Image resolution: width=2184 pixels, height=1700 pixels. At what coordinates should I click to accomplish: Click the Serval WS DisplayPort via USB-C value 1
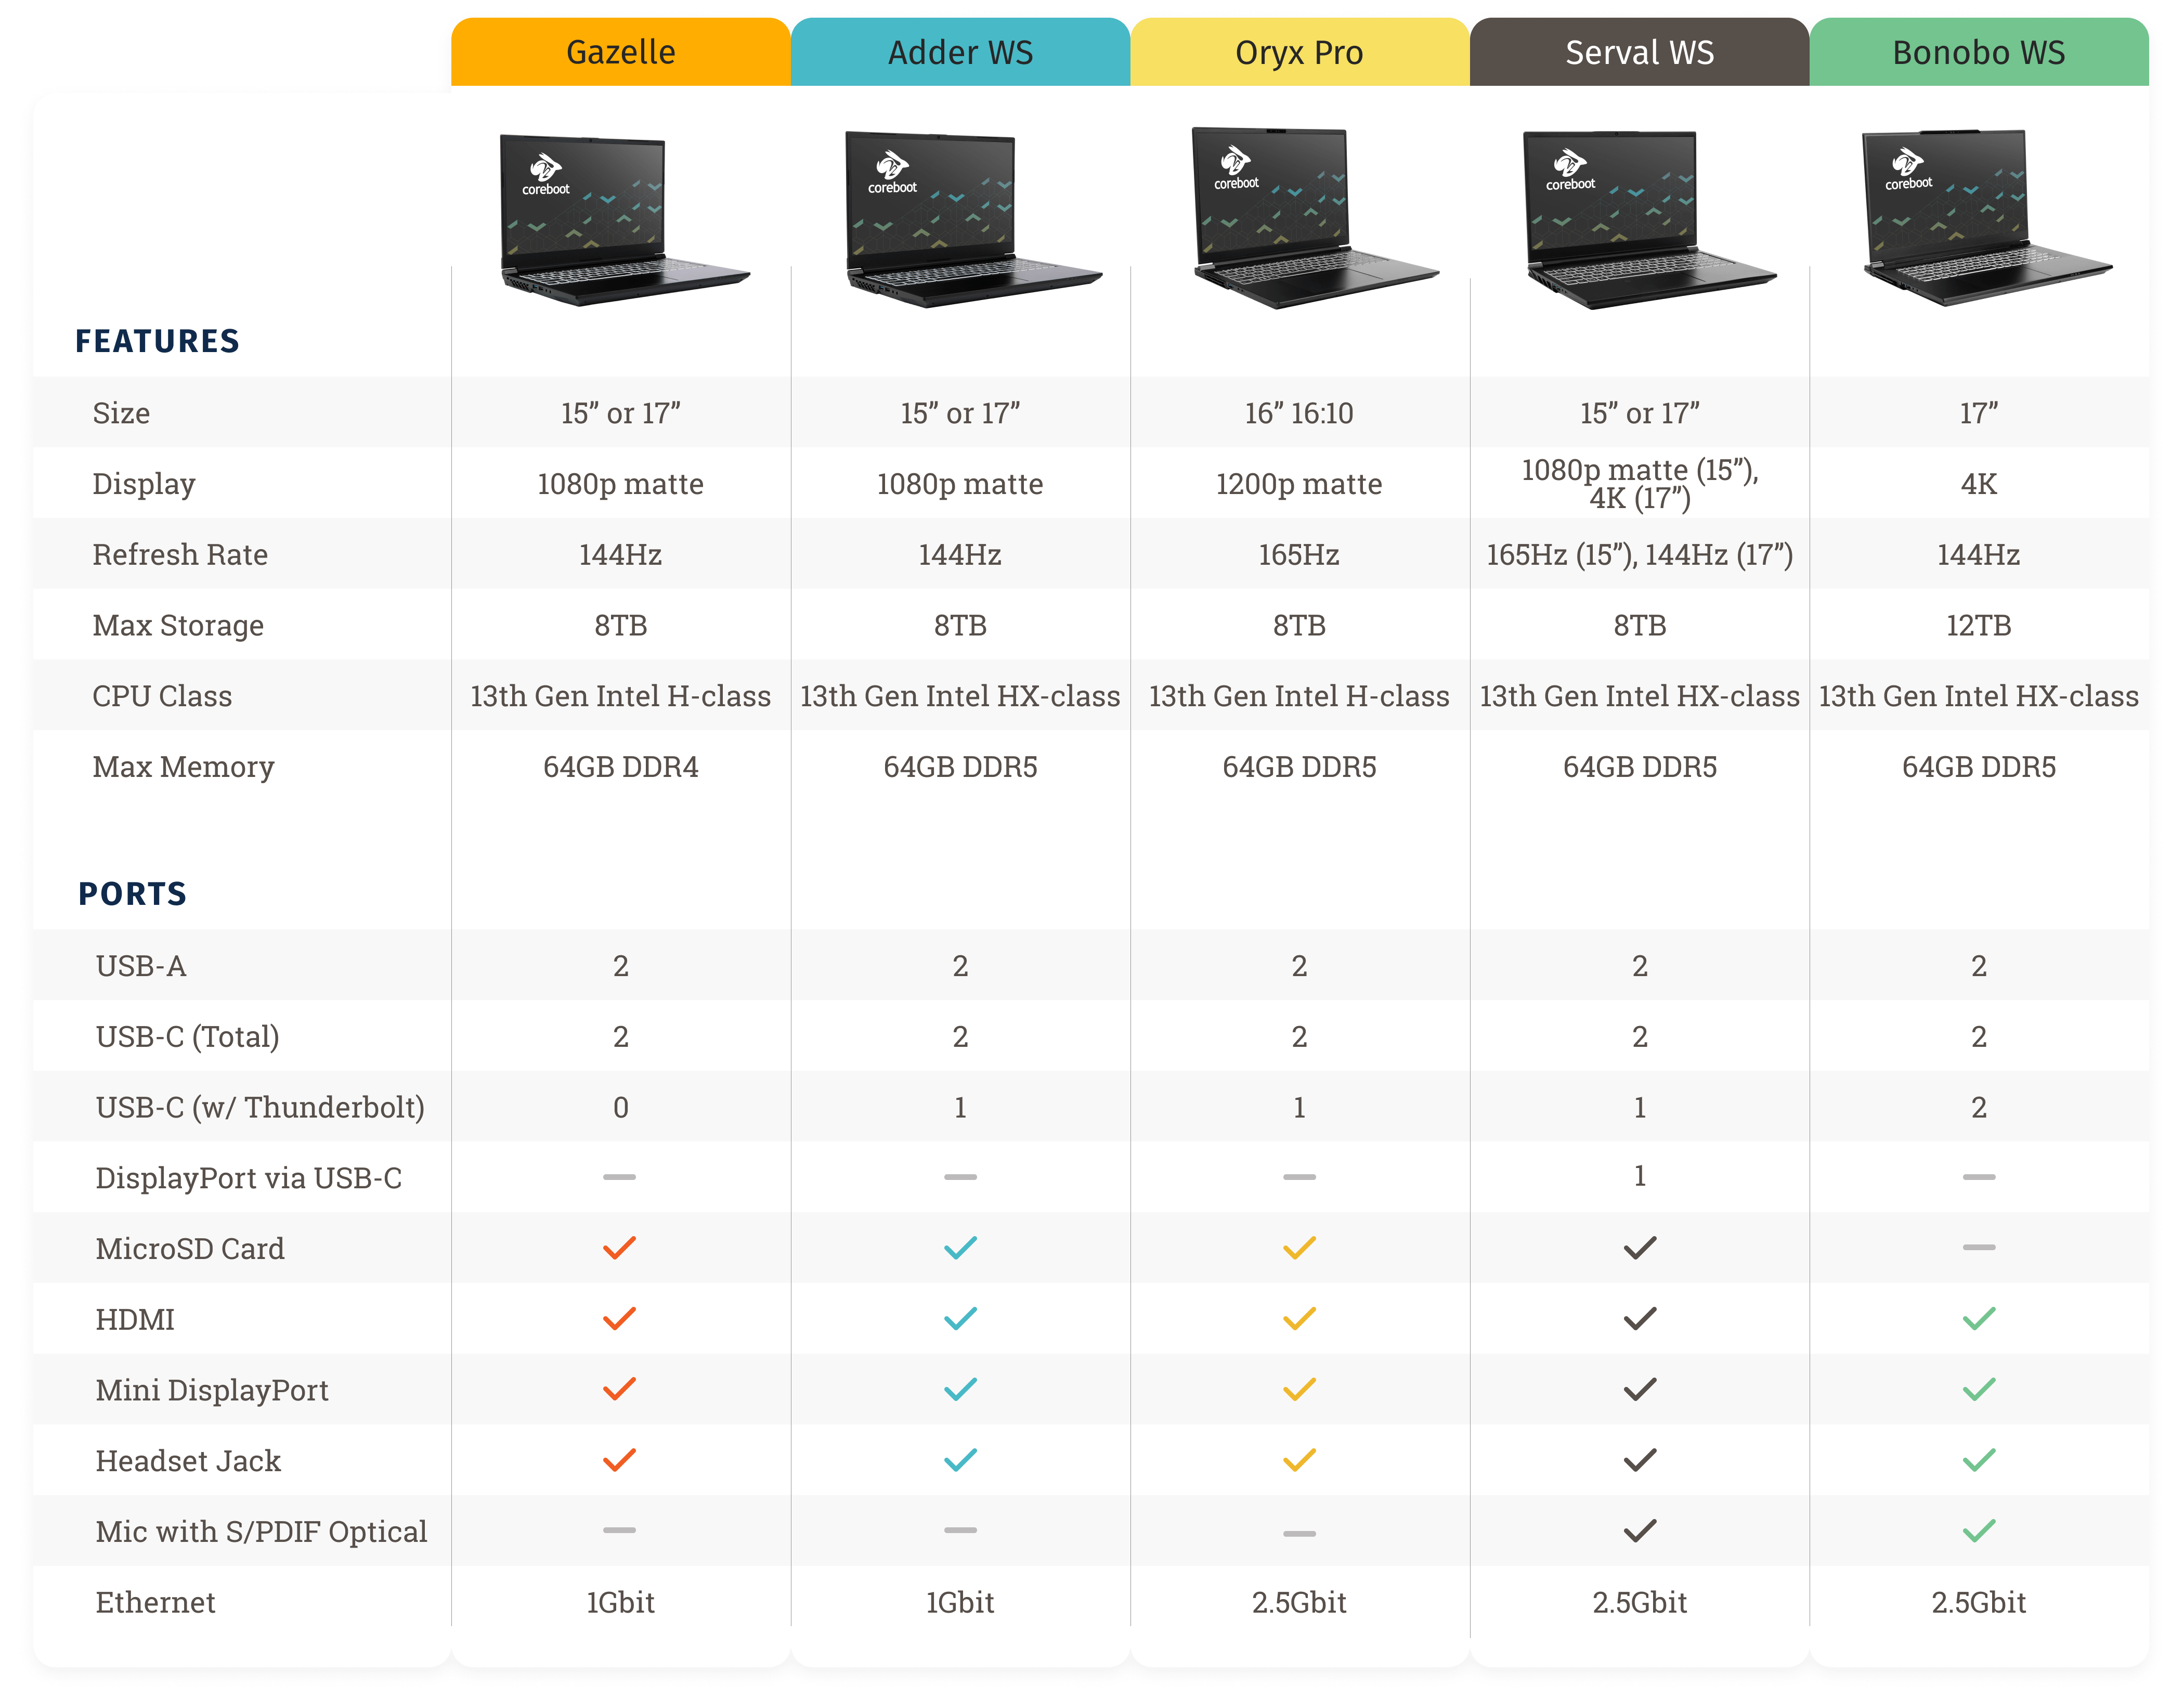(x=1640, y=1176)
